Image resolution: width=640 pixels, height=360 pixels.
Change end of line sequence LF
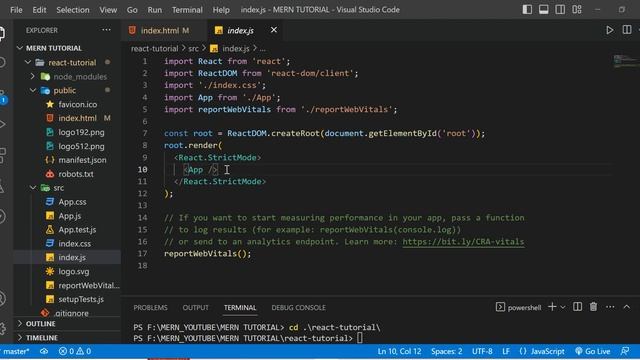tap(506, 351)
